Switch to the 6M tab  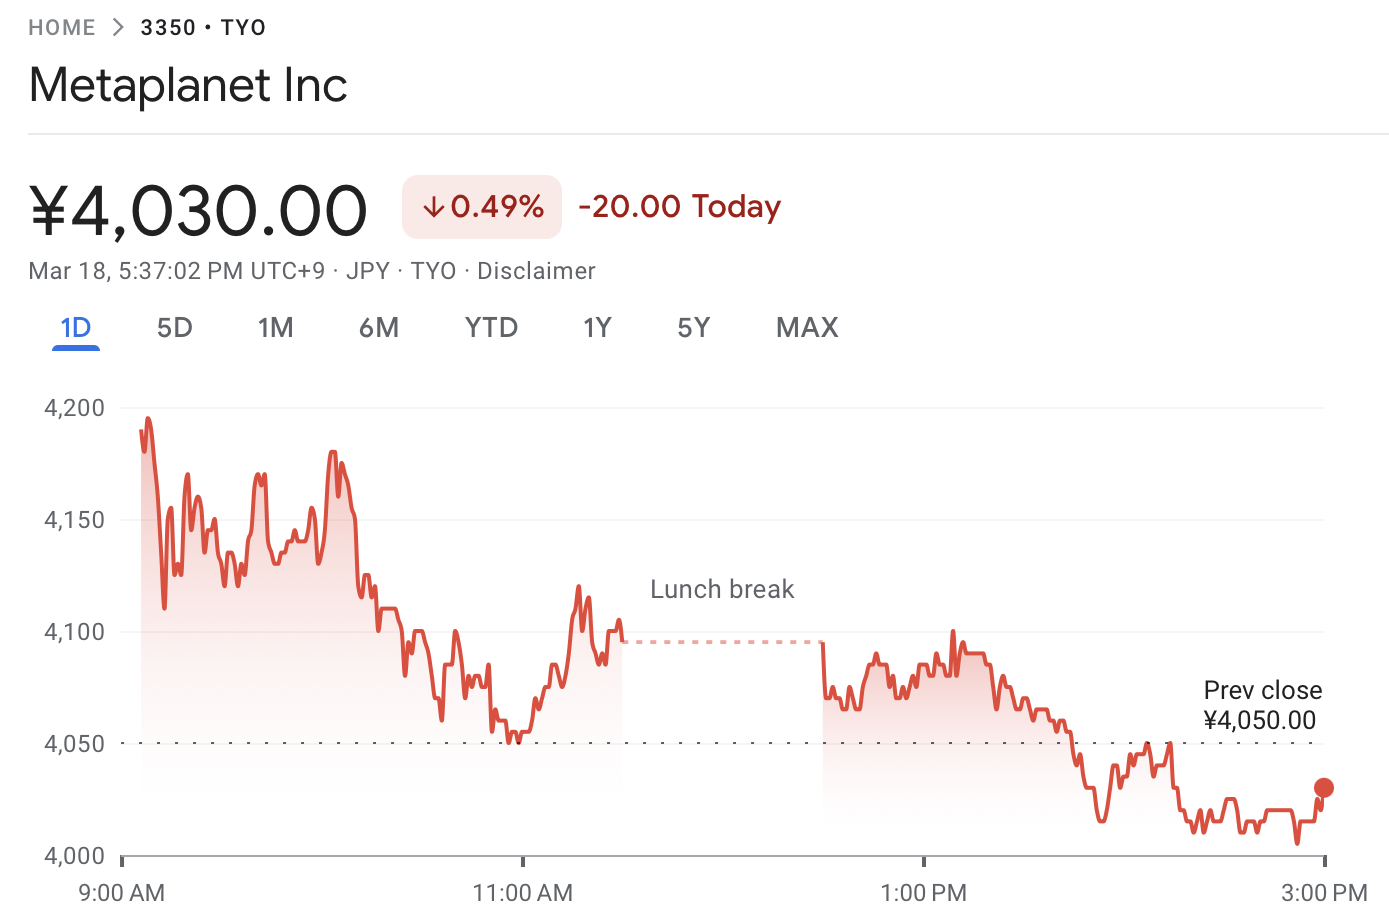click(379, 328)
